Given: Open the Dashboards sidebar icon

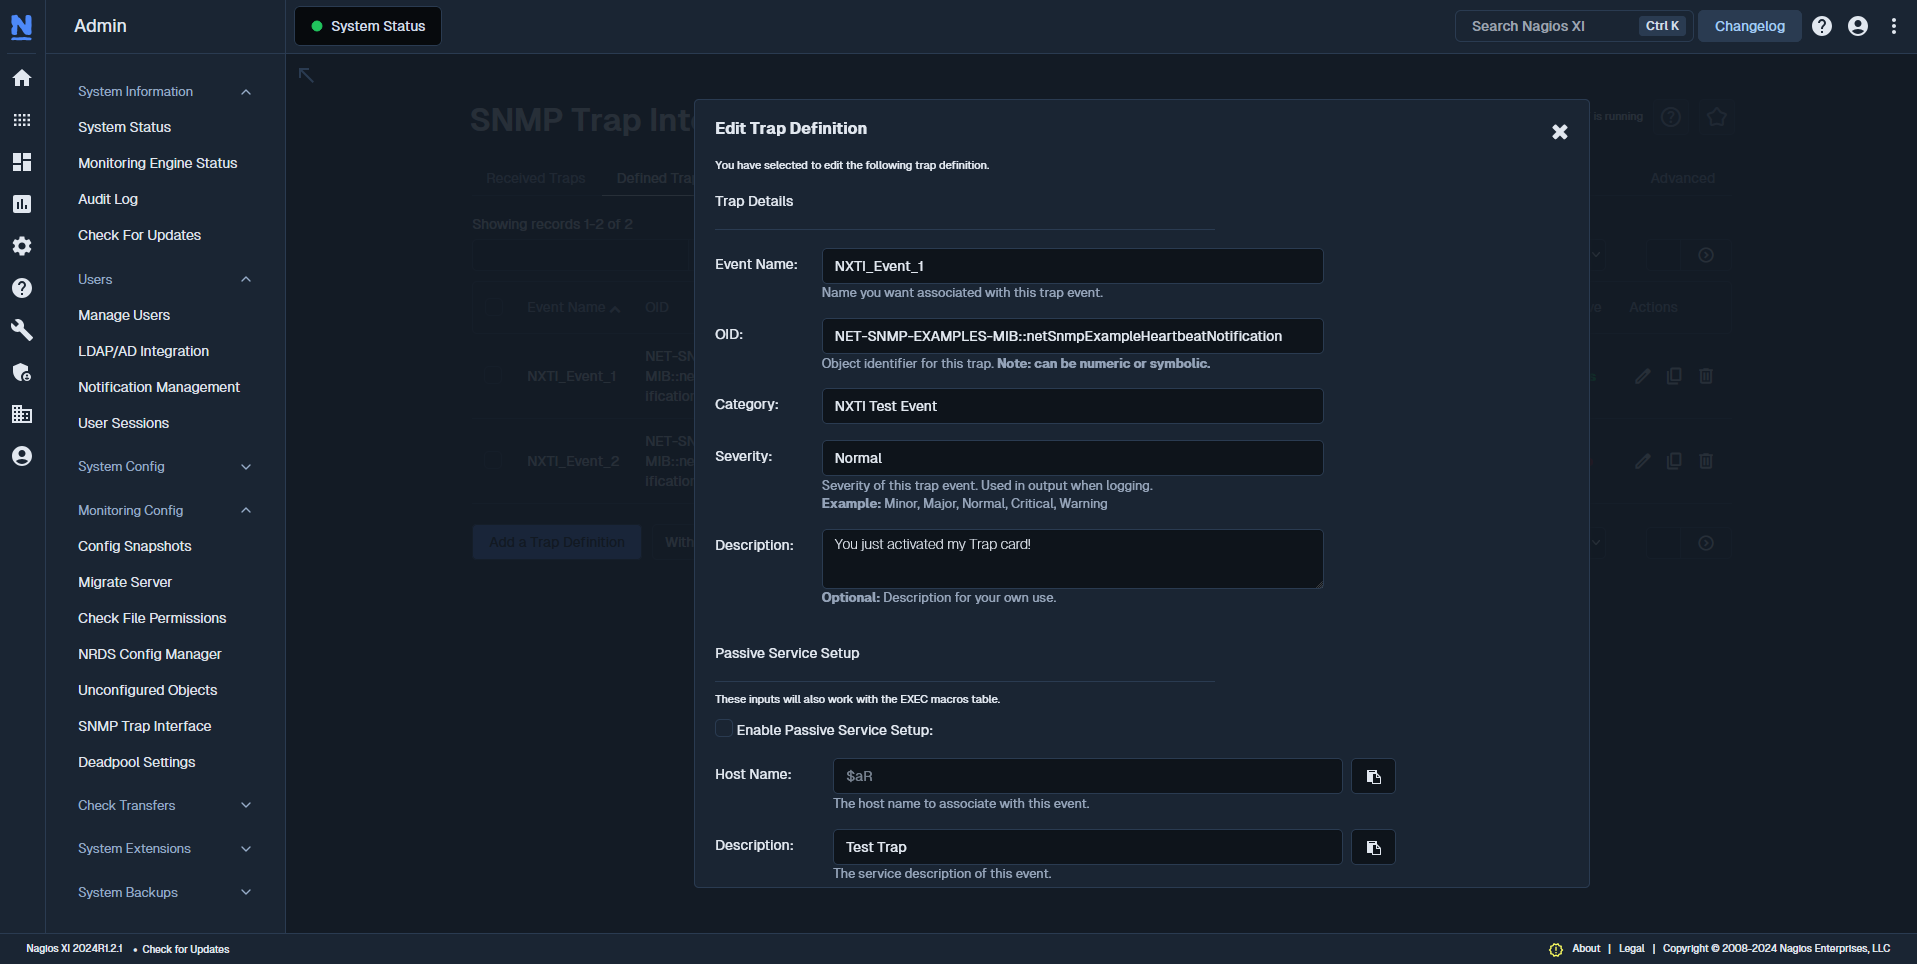Looking at the screenshot, I should point(22,162).
